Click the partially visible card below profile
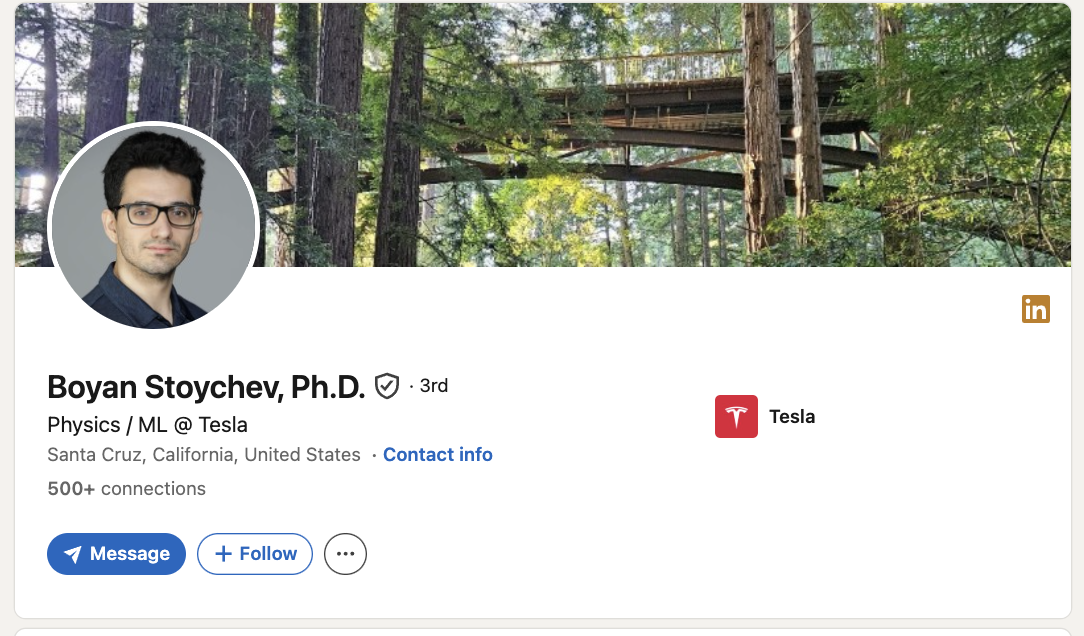The image size is (1084, 636). 540,631
